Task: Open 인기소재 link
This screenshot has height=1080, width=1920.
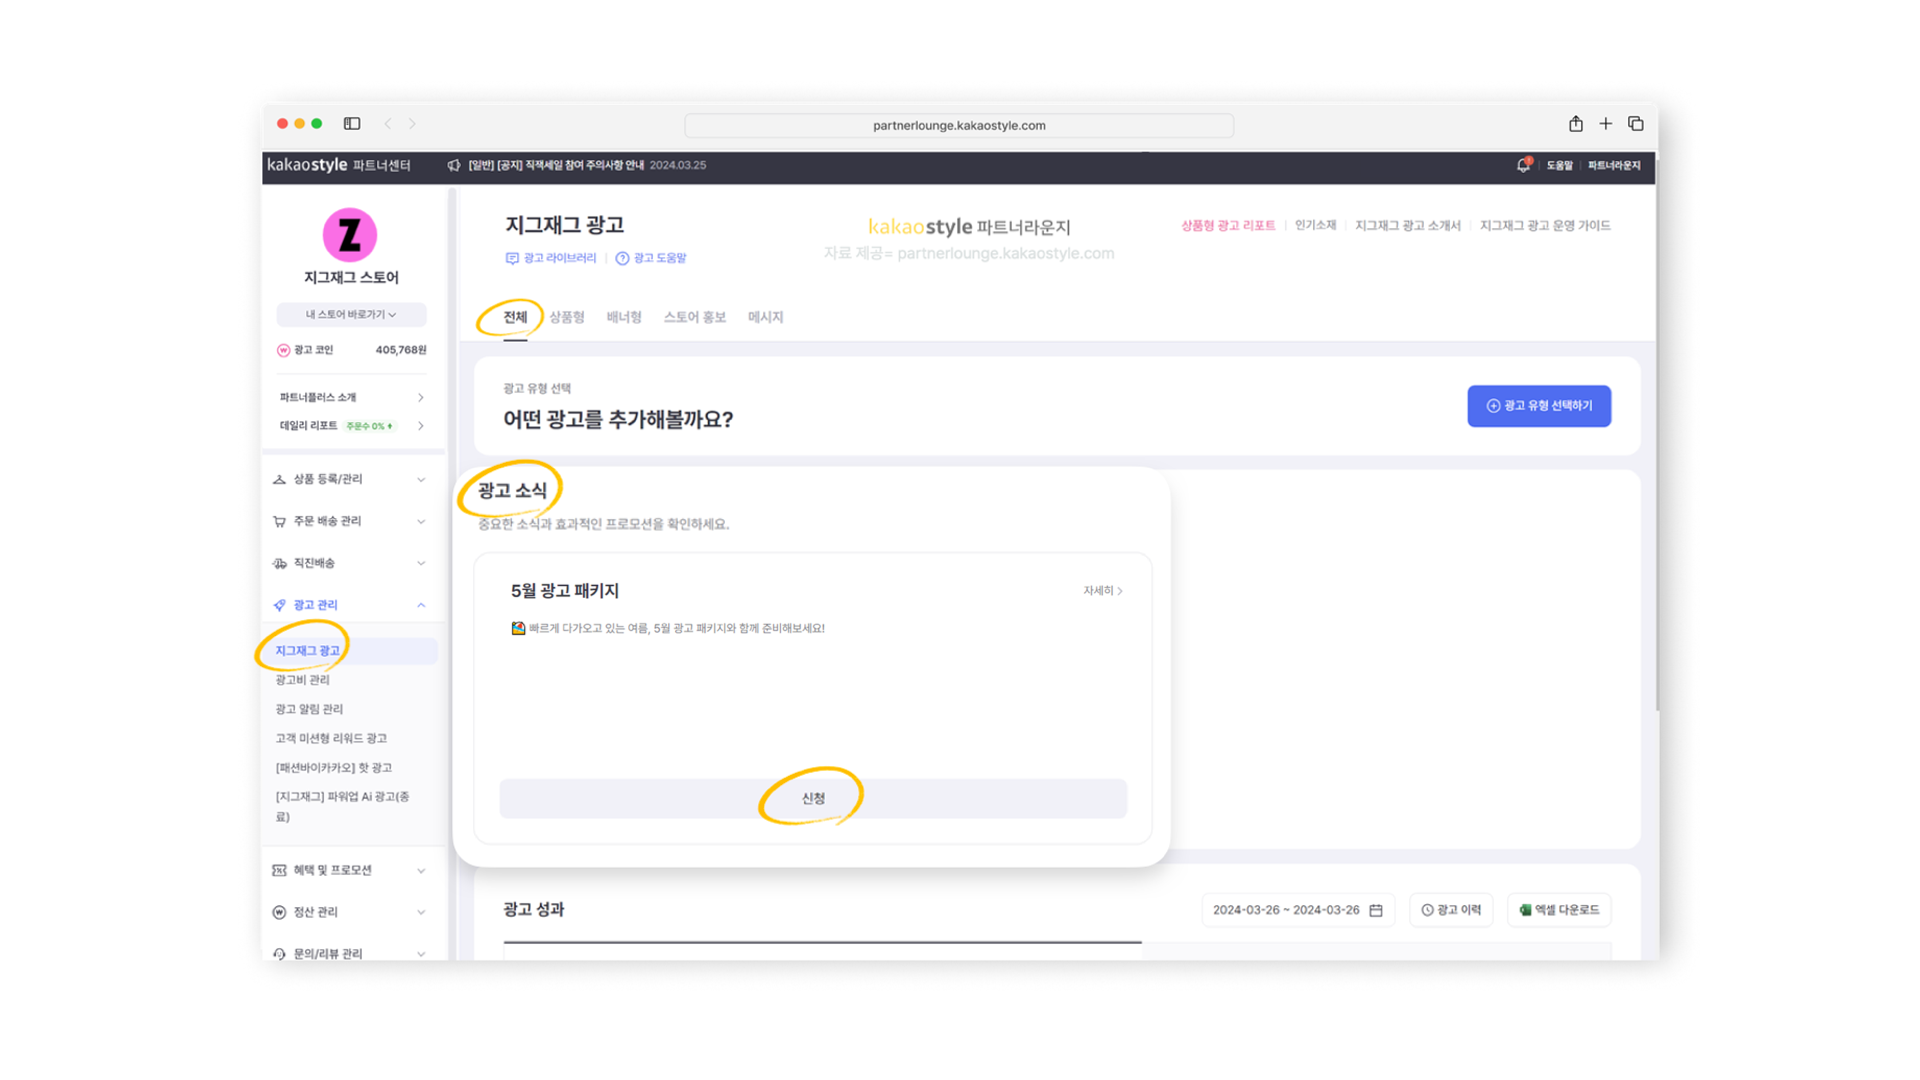Action: (1316, 226)
